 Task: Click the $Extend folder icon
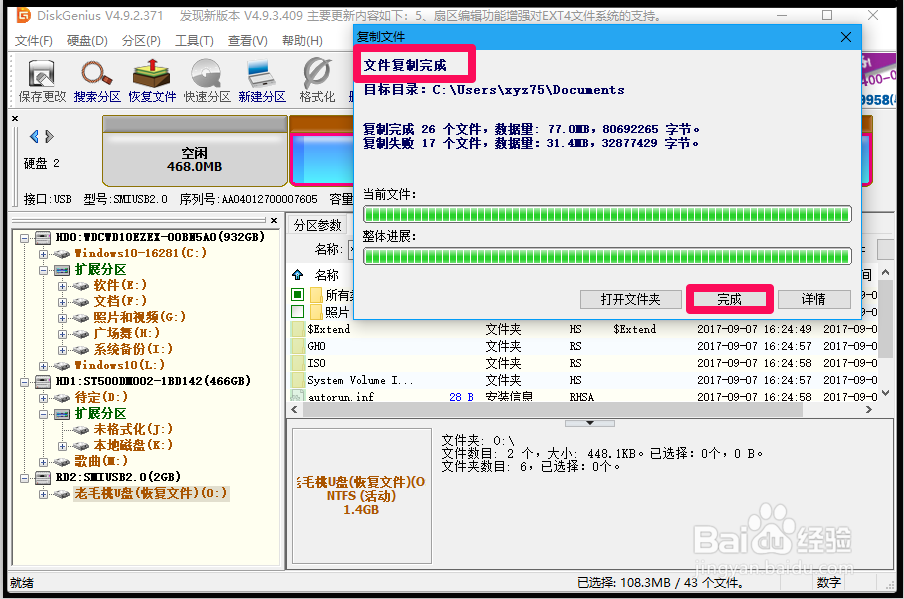point(297,329)
